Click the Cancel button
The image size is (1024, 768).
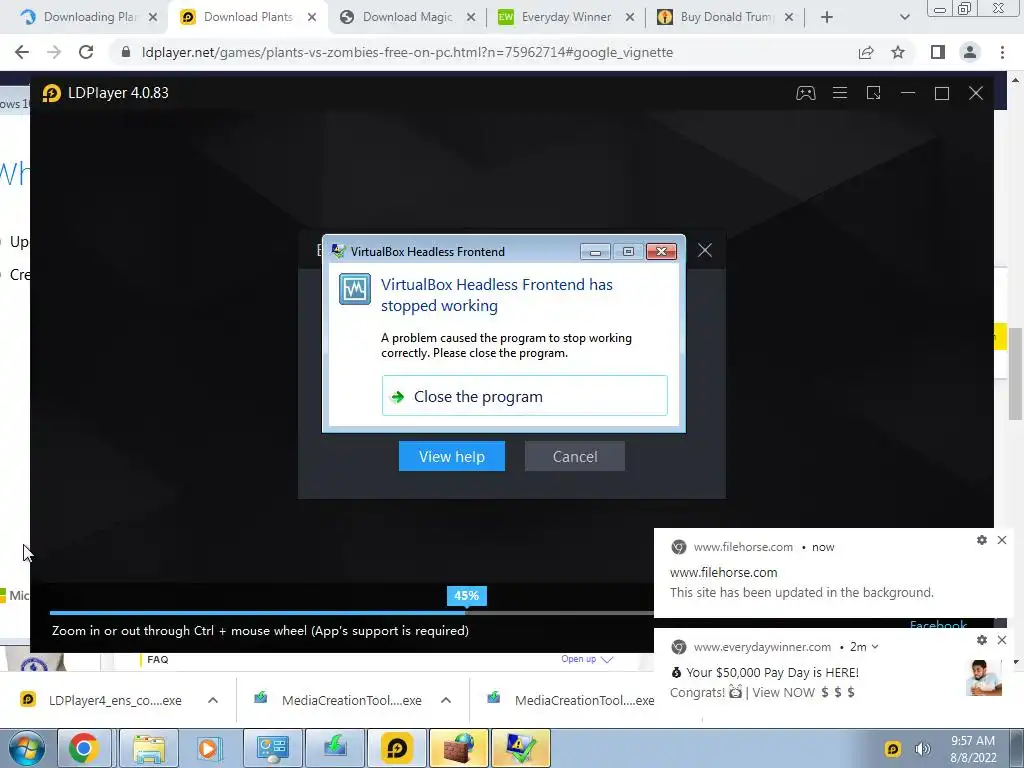click(575, 456)
